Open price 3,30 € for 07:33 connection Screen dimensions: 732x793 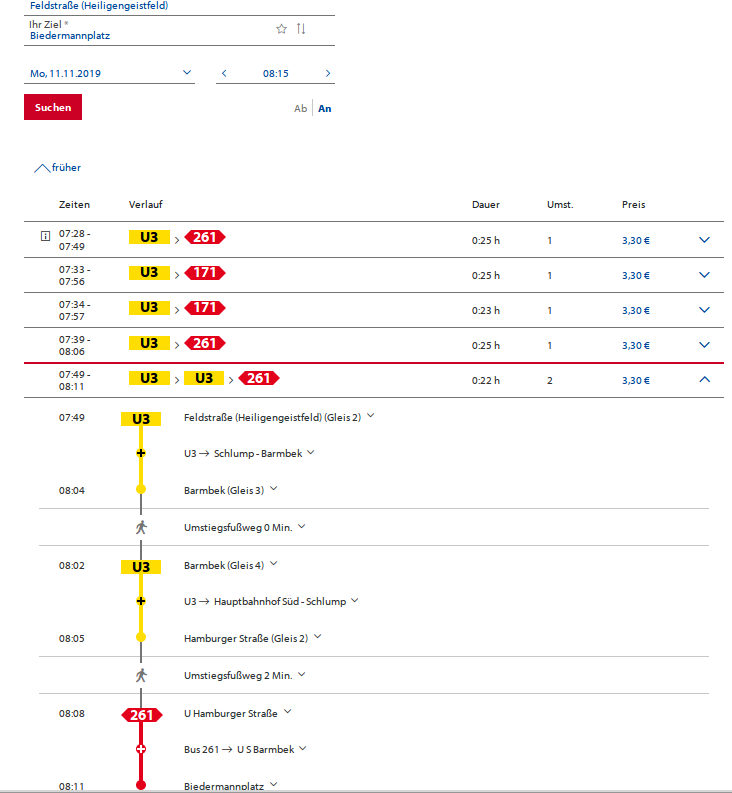(x=636, y=276)
